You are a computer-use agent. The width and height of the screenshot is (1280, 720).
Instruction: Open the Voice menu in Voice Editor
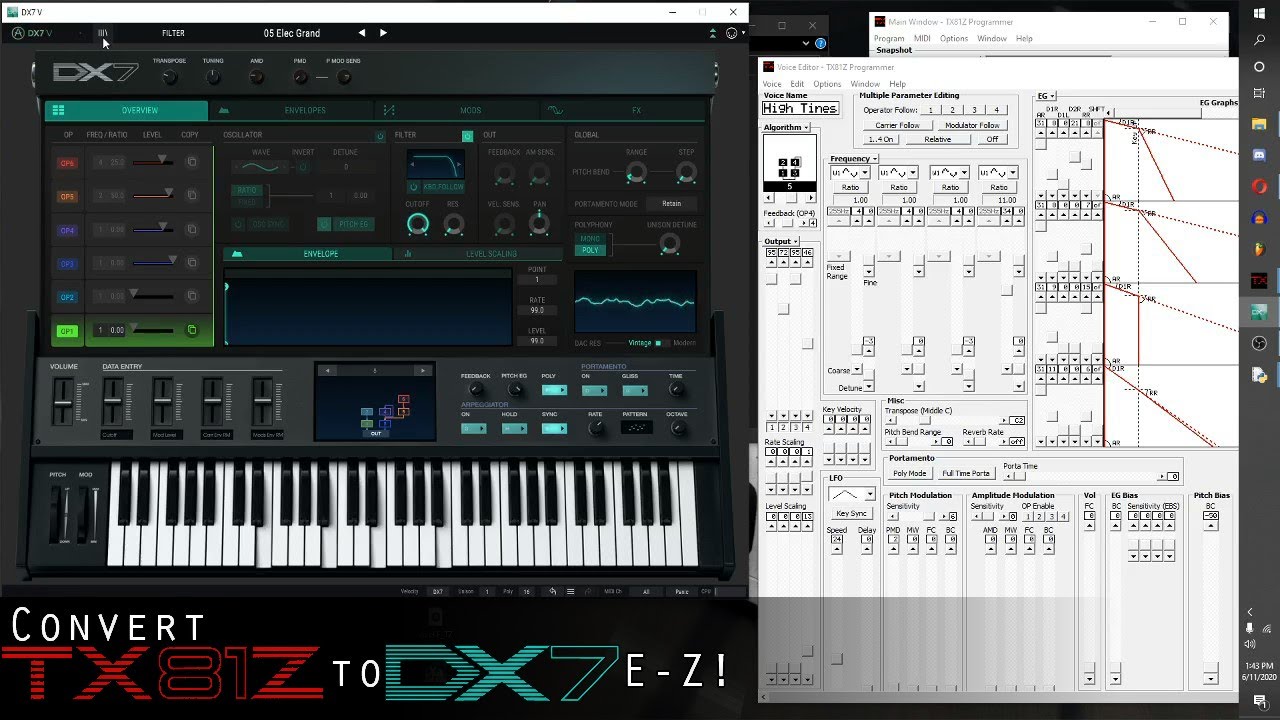(772, 84)
